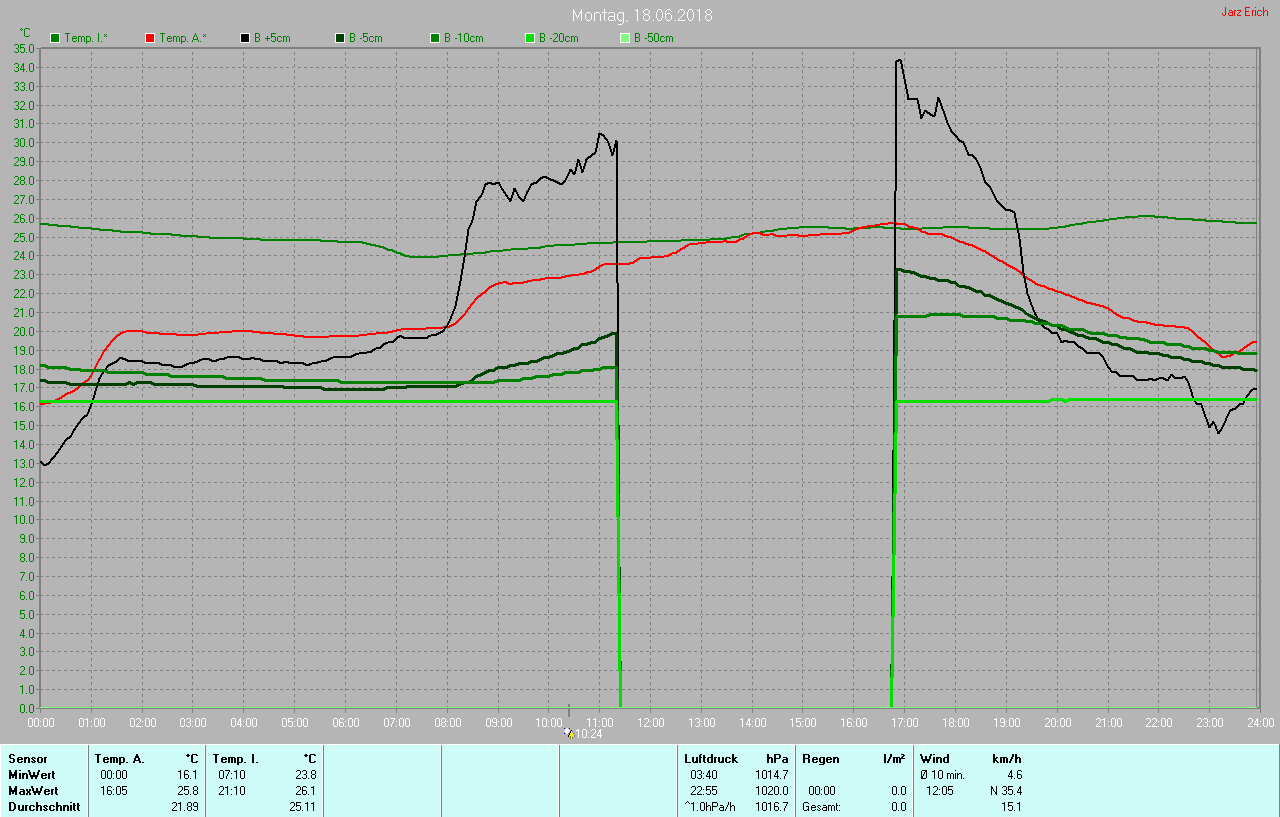The width and height of the screenshot is (1280, 817).
Task: Click the '22:55' time of maximum pressure
Action: pos(704,791)
